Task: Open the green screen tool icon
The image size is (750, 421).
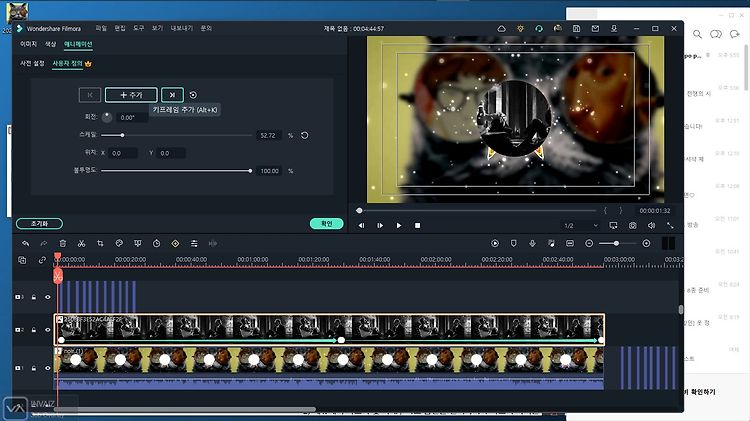Action: pos(138,244)
